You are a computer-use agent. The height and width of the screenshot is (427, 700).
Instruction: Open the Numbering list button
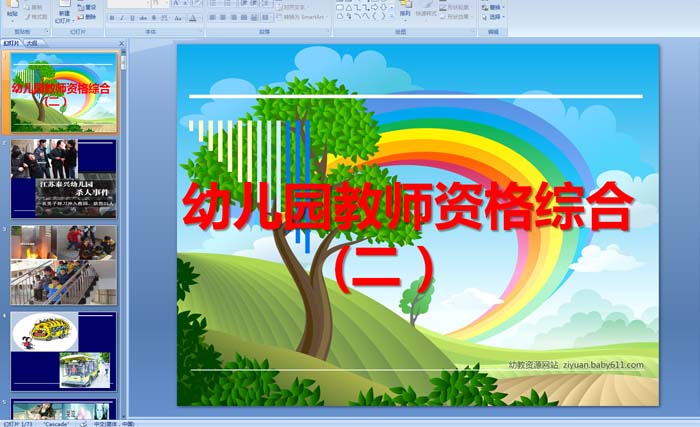click(x=228, y=3)
